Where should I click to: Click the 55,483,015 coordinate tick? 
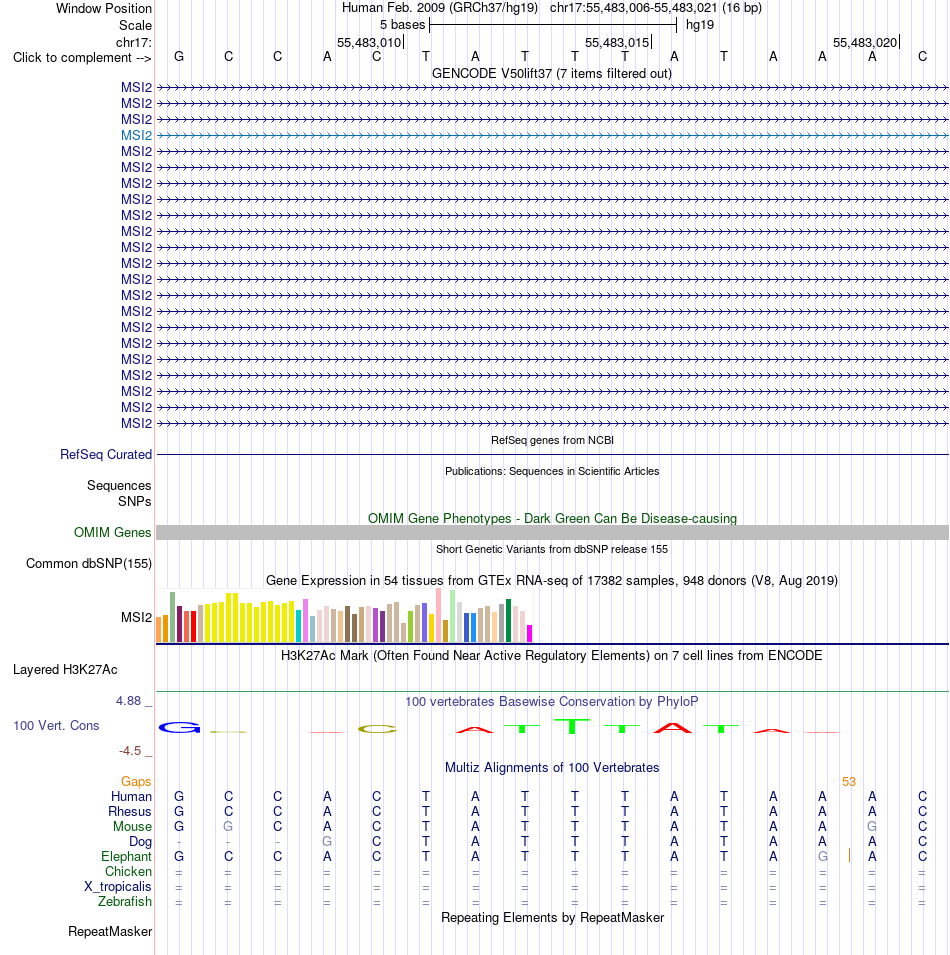(618, 43)
